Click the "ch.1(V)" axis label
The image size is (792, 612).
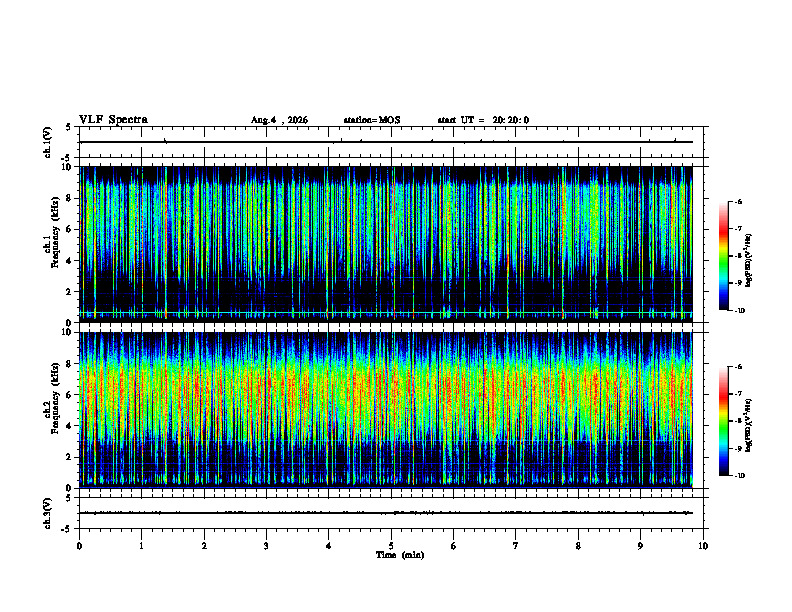click(48, 142)
